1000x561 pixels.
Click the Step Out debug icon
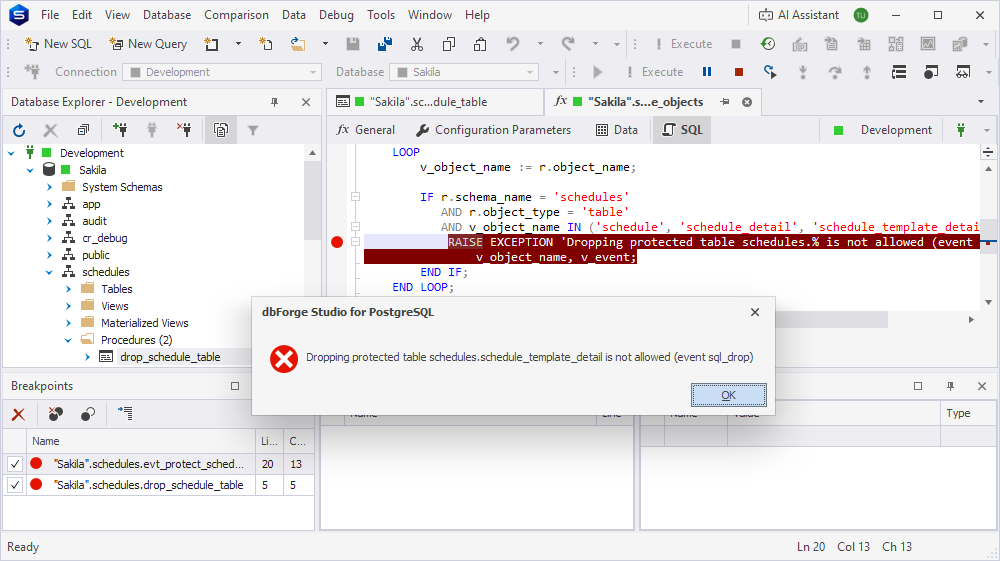tap(867, 72)
